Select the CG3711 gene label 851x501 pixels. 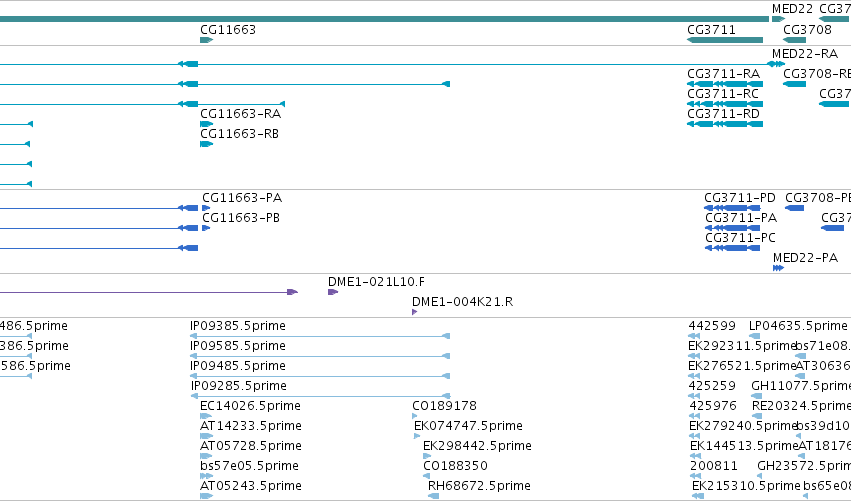(712, 30)
